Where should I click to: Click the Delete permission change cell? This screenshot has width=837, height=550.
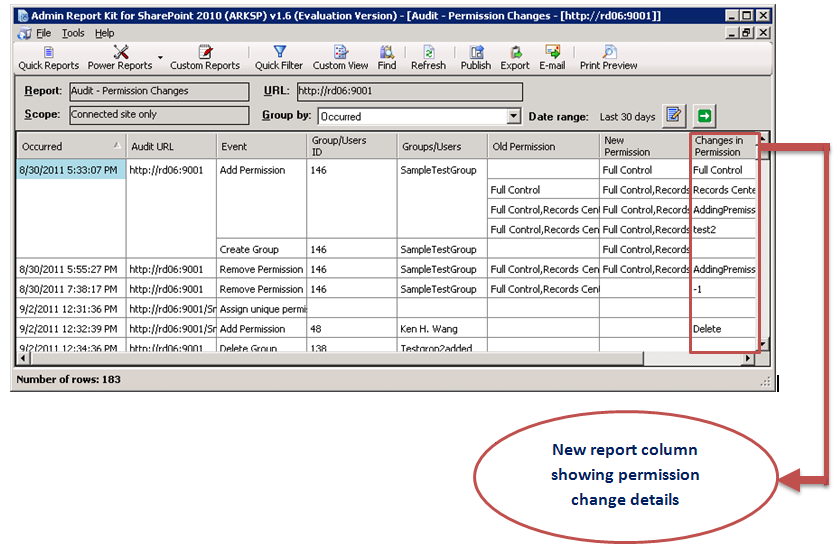724,328
